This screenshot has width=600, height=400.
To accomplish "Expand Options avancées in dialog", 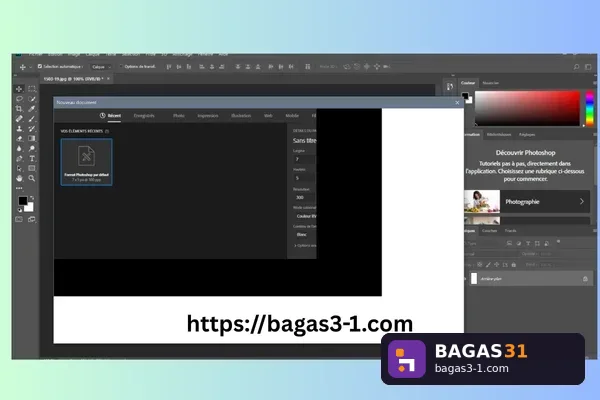I will [x=305, y=246].
